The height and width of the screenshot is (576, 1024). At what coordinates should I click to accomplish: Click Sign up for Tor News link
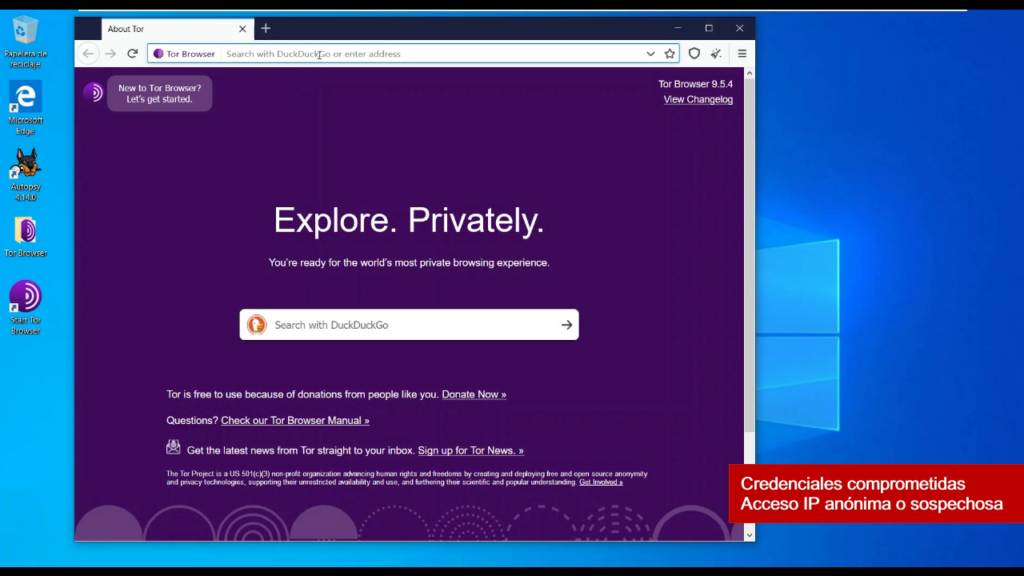[471, 451]
